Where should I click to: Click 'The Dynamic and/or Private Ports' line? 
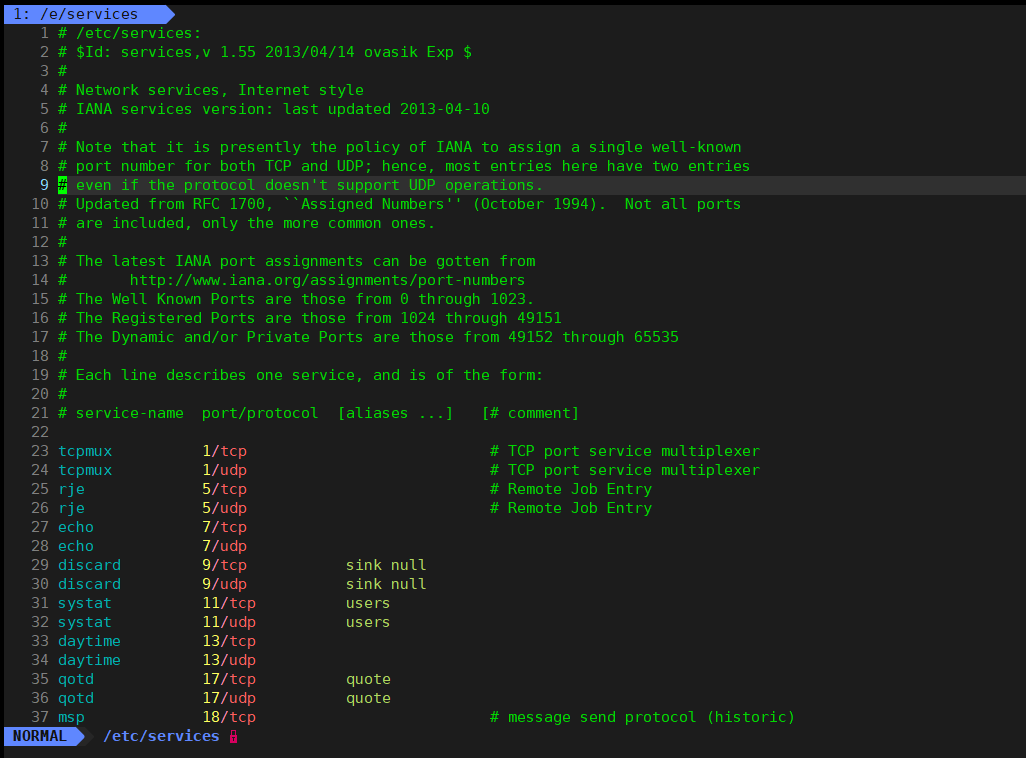click(x=368, y=337)
